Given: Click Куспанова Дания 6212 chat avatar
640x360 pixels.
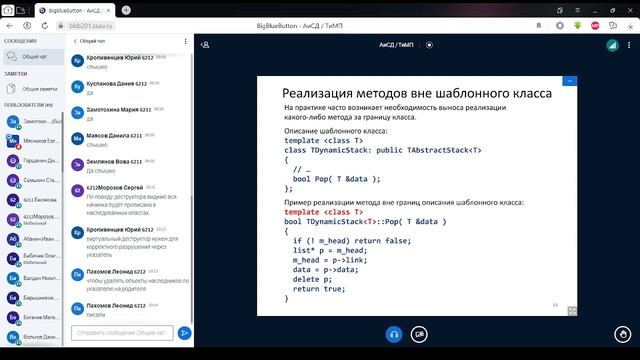Looking at the screenshot, I should [77, 87].
